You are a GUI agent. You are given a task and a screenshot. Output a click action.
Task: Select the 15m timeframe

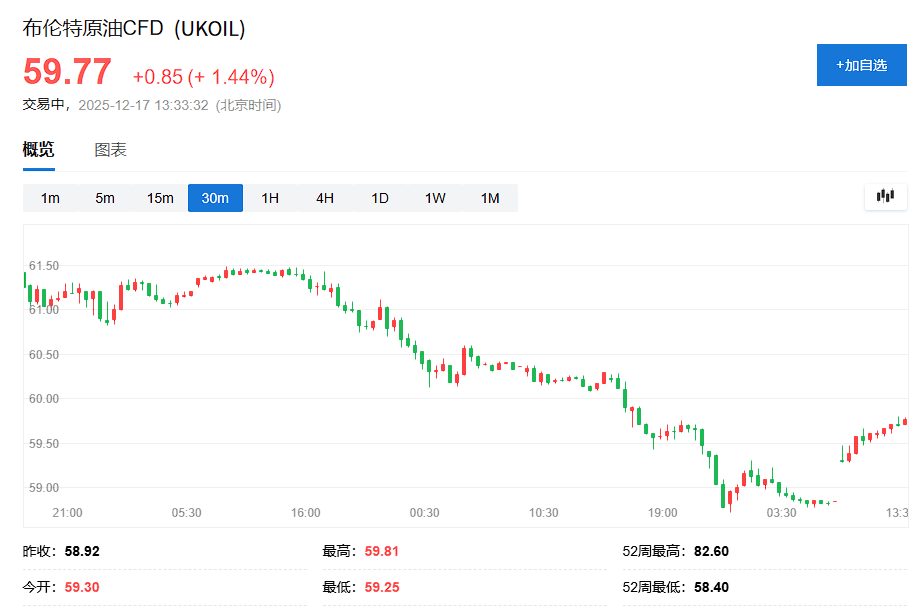coord(159,198)
